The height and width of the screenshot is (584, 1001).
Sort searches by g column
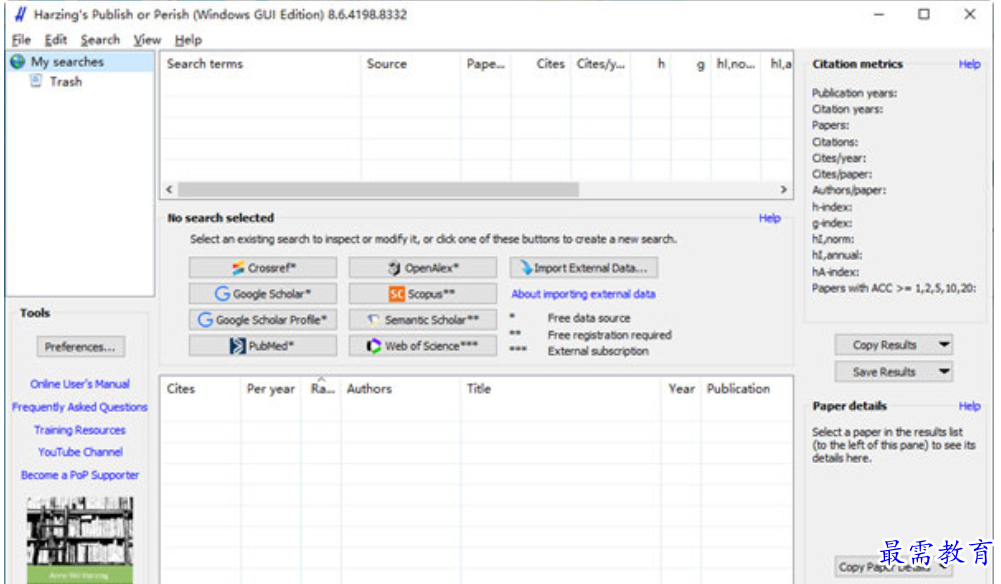pos(691,64)
